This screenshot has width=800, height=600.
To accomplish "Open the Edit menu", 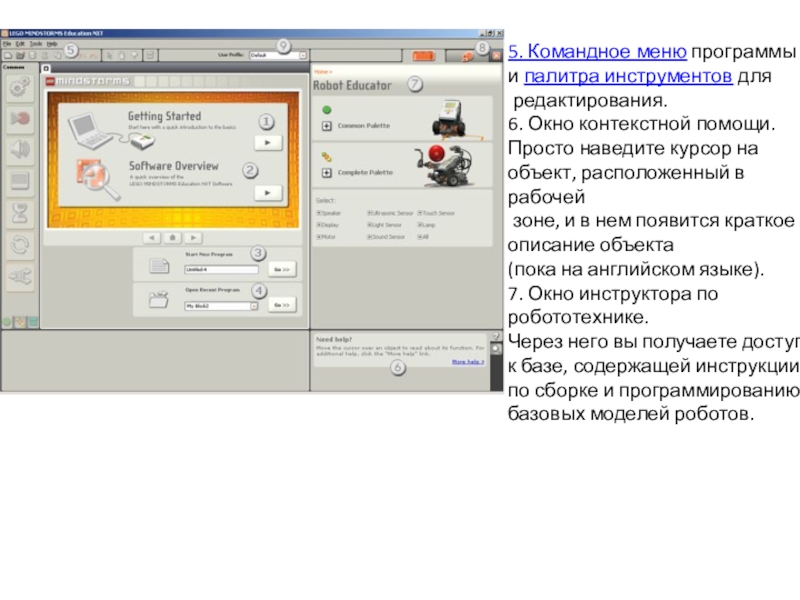I will pos(20,44).
